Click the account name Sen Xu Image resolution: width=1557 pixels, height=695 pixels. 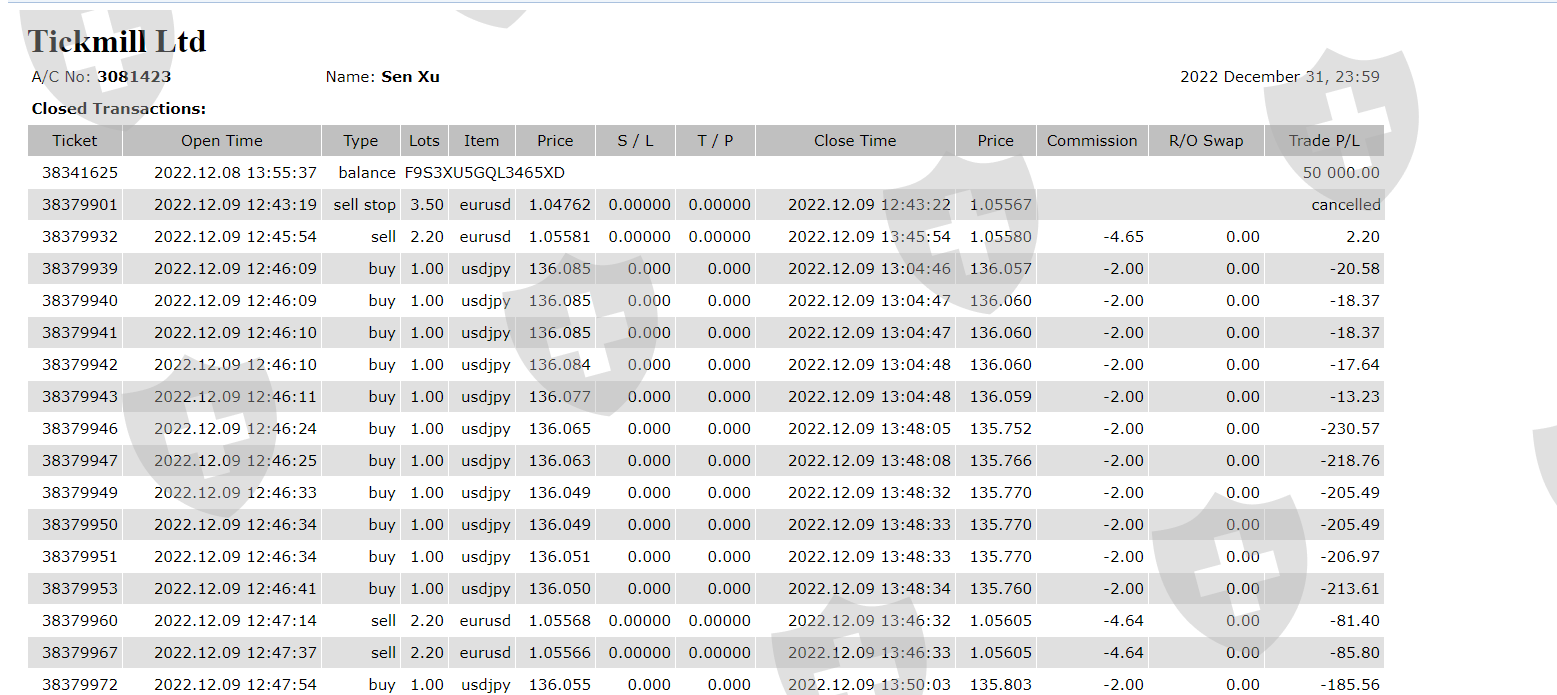410,77
